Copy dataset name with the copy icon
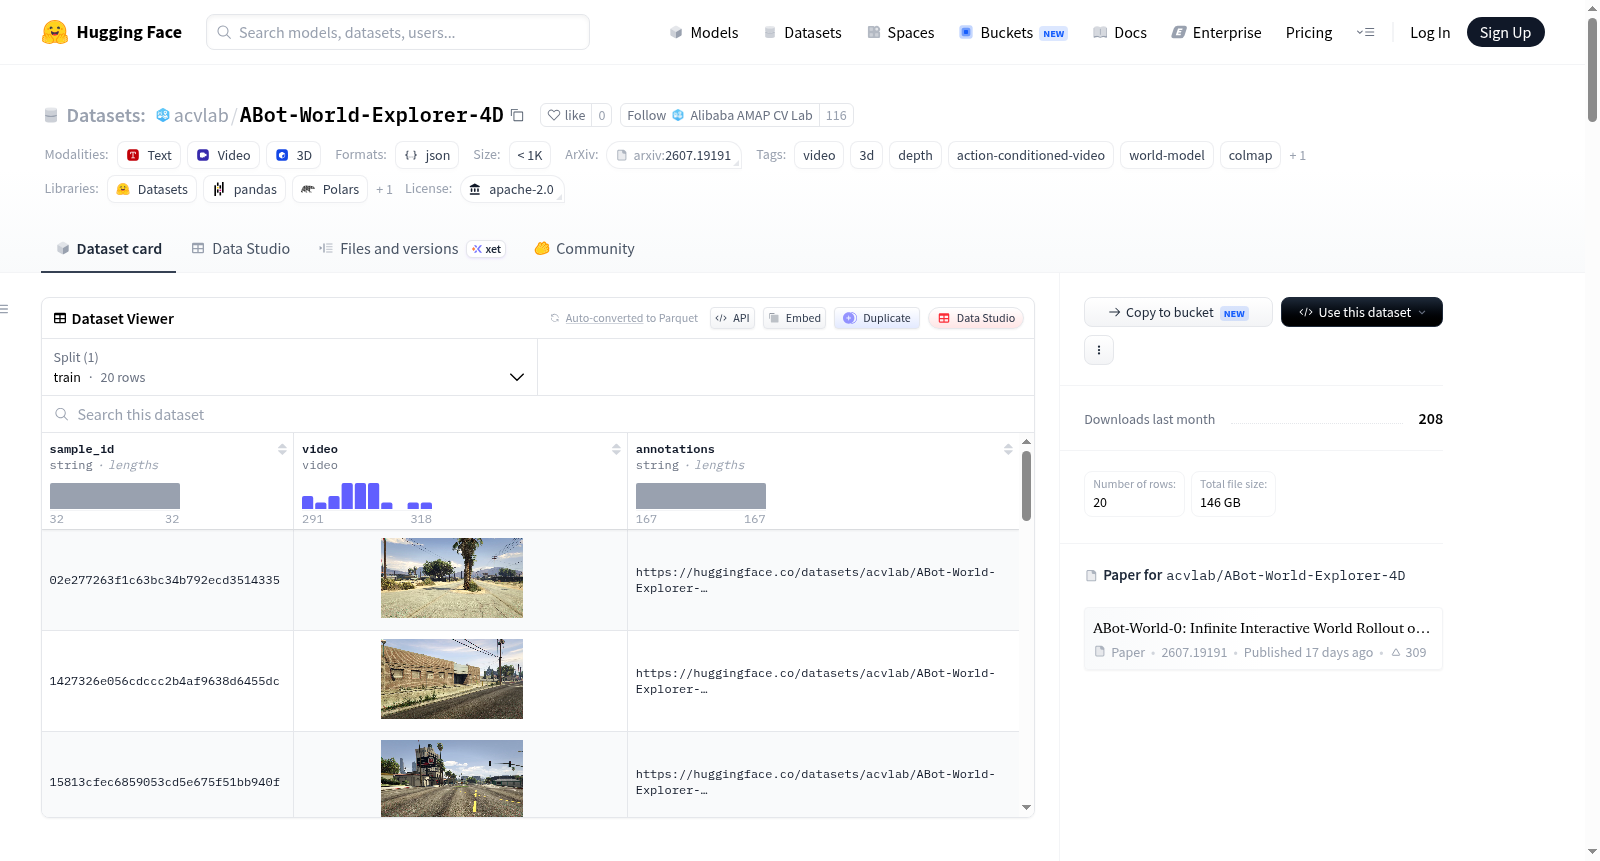Viewport: 1600px width, 861px height. [517, 115]
